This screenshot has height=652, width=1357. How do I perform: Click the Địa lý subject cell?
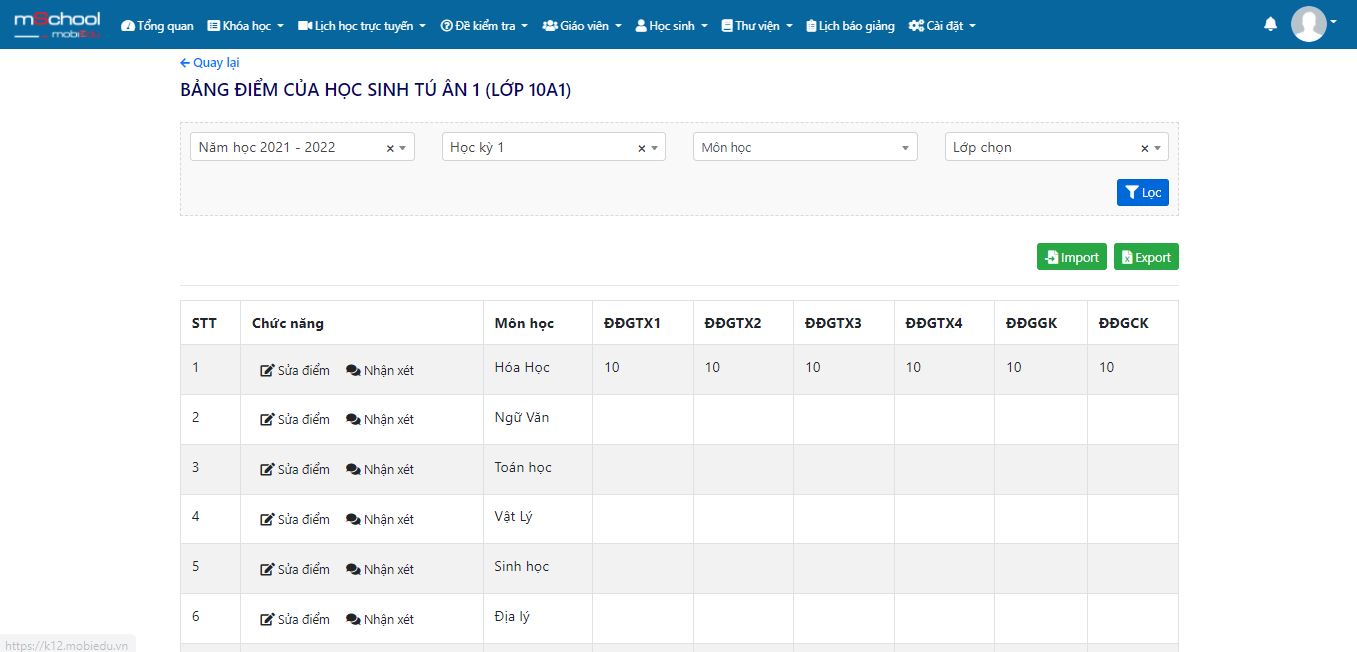pos(538,618)
